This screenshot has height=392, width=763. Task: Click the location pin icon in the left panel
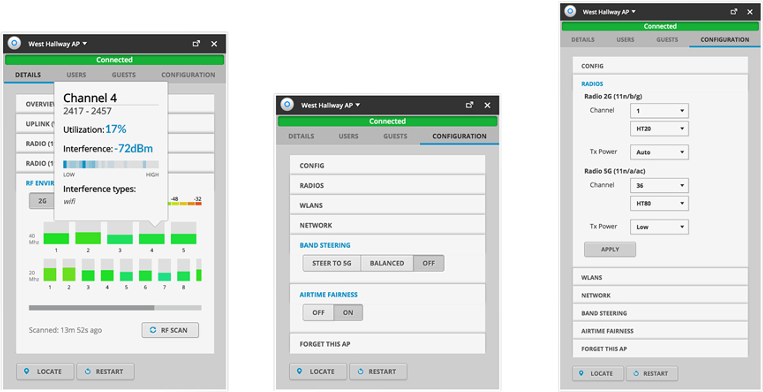click(x=27, y=372)
